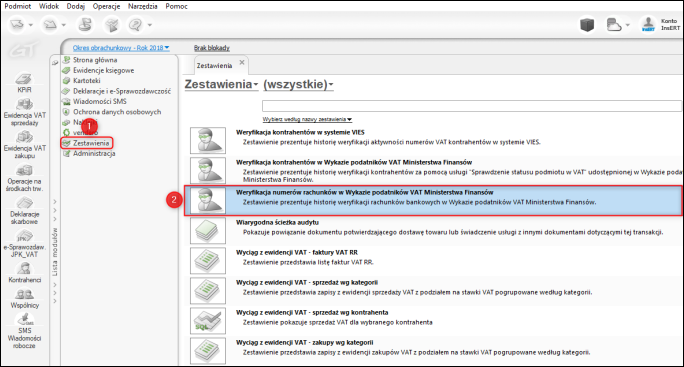Select Zestawienia in tree
Screen dimensions: 684x367
click(x=91, y=143)
